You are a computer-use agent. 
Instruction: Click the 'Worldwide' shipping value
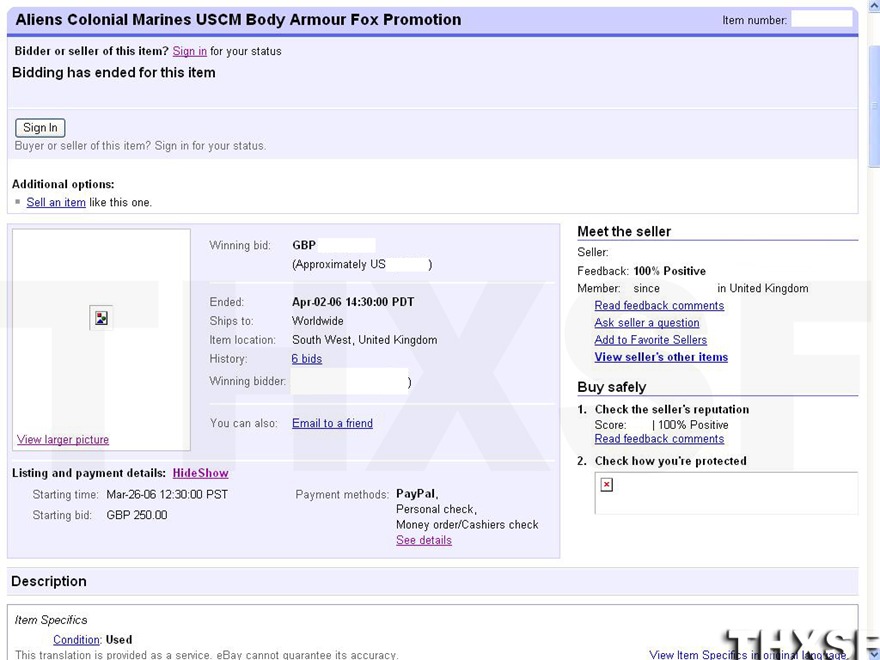(318, 321)
